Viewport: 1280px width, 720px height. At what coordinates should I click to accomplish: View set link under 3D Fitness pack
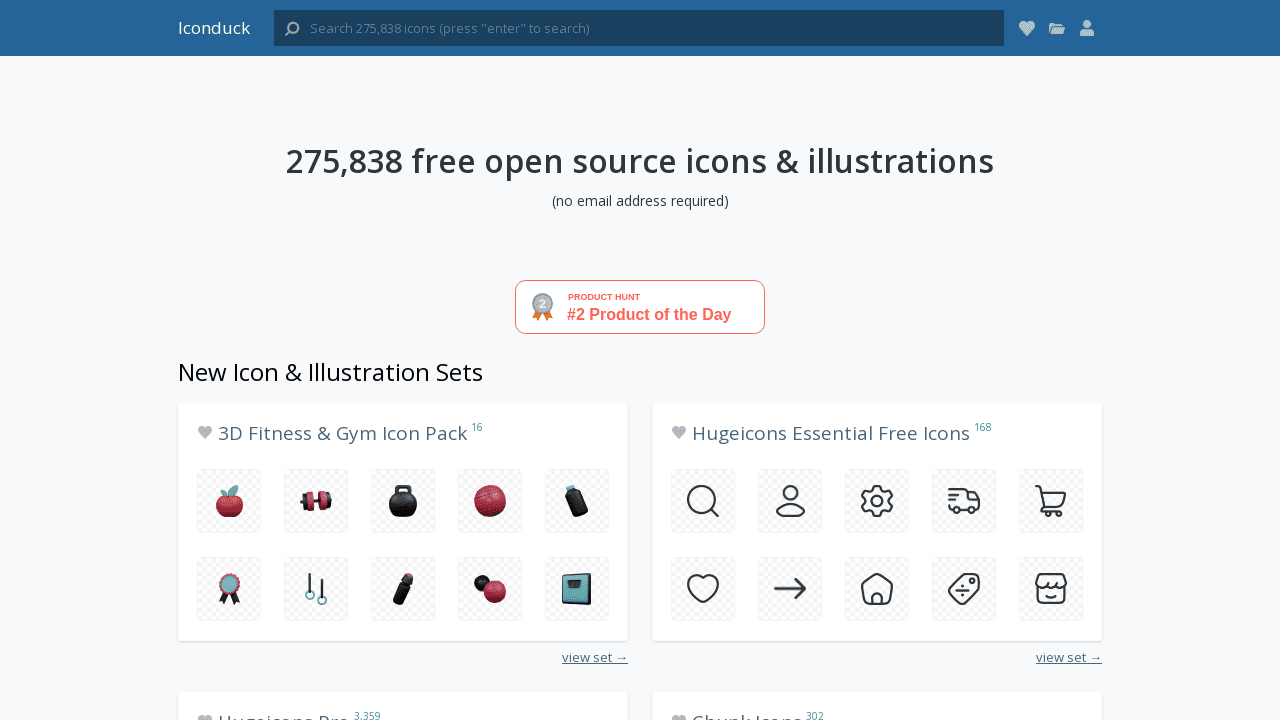coord(595,657)
